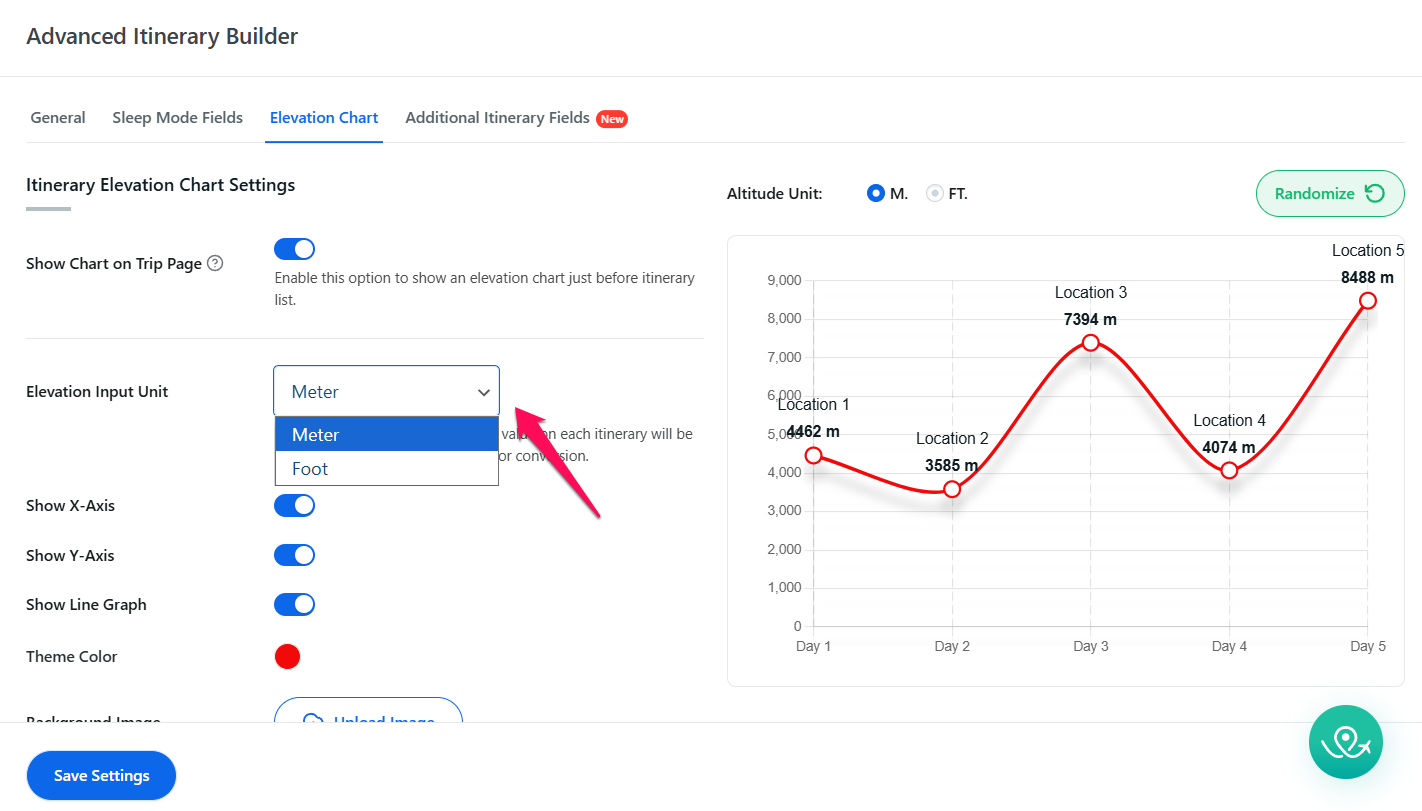Click the Location 3 data point marker
The image size is (1422, 811).
click(x=1090, y=343)
